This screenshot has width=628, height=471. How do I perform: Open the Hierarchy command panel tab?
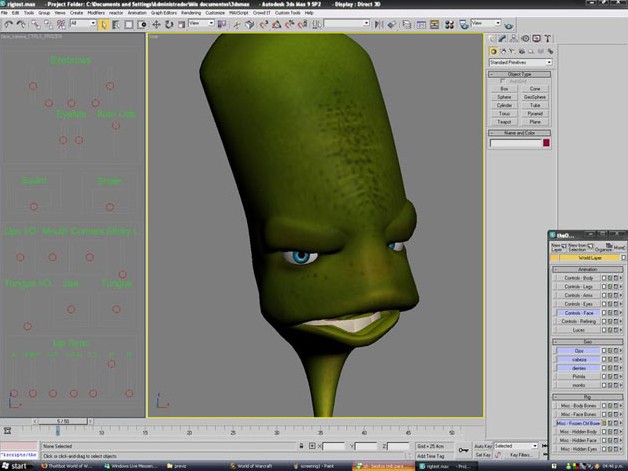tap(514, 37)
